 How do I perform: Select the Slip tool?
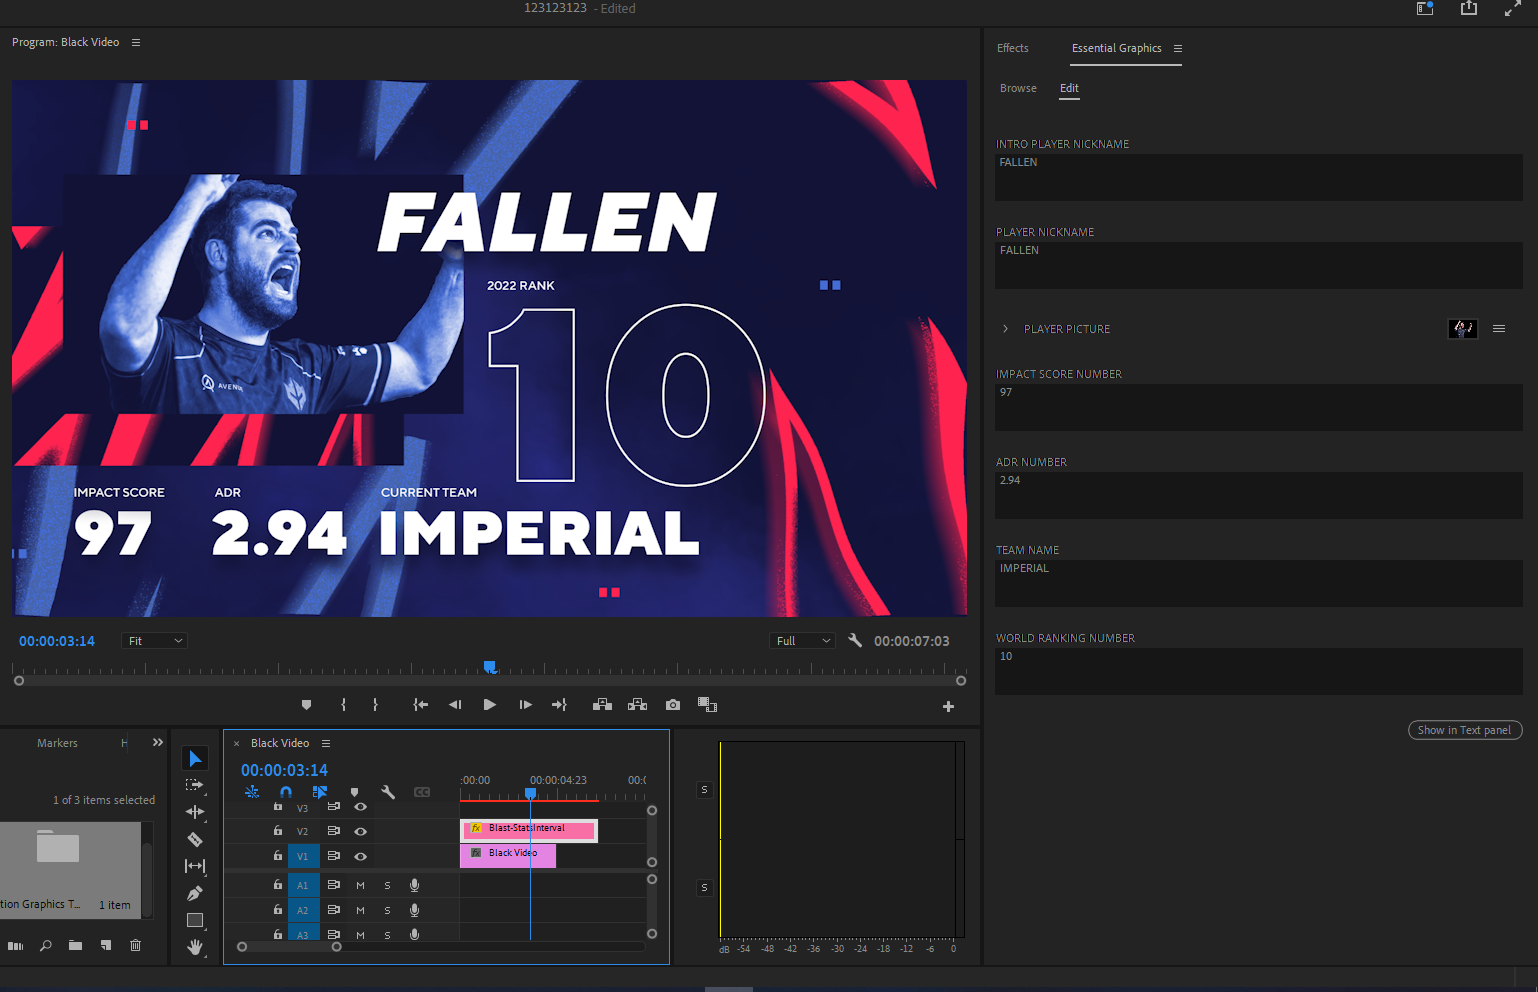[x=195, y=866]
